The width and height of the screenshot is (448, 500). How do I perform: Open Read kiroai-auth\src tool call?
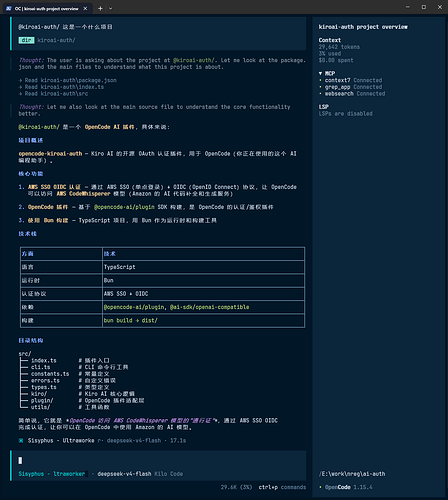pyautogui.click(x=53, y=94)
